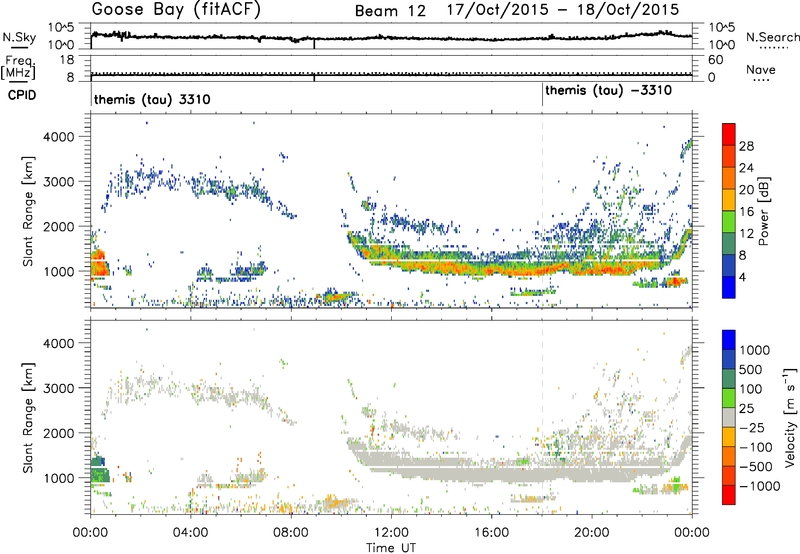800x554 pixels.
Task: Click the '500' tick on the velocity colorbar
Action: (751, 369)
